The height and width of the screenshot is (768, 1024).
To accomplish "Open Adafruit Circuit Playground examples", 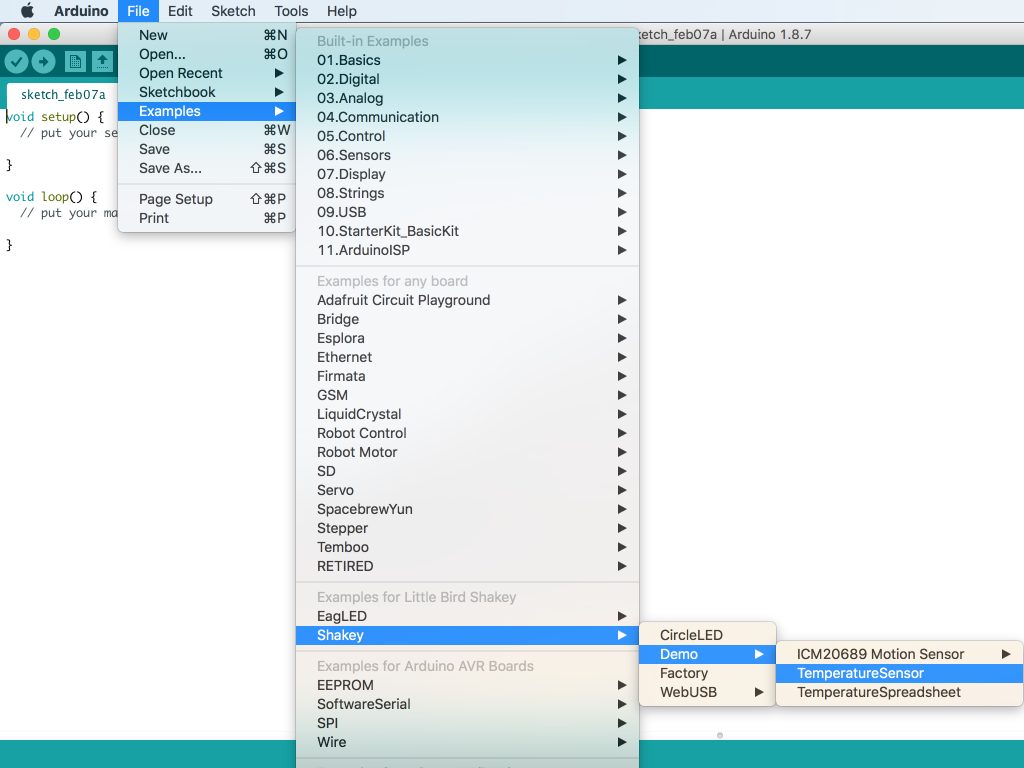I will tap(468, 300).
